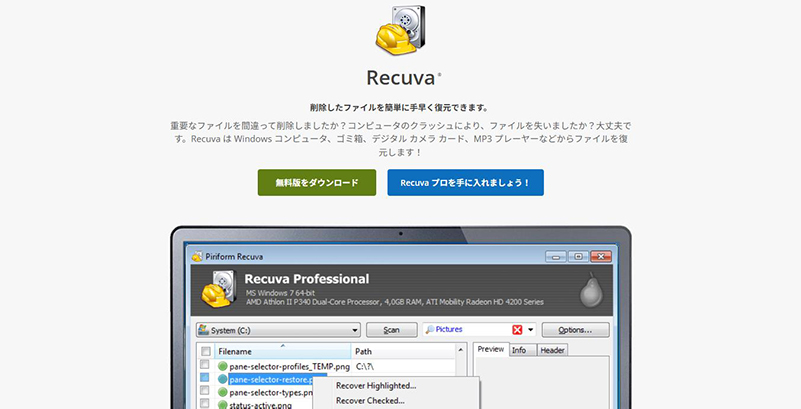The width and height of the screenshot is (801, 409).
Task: Check the status-active.png checkbox
Action: [204, 404]
